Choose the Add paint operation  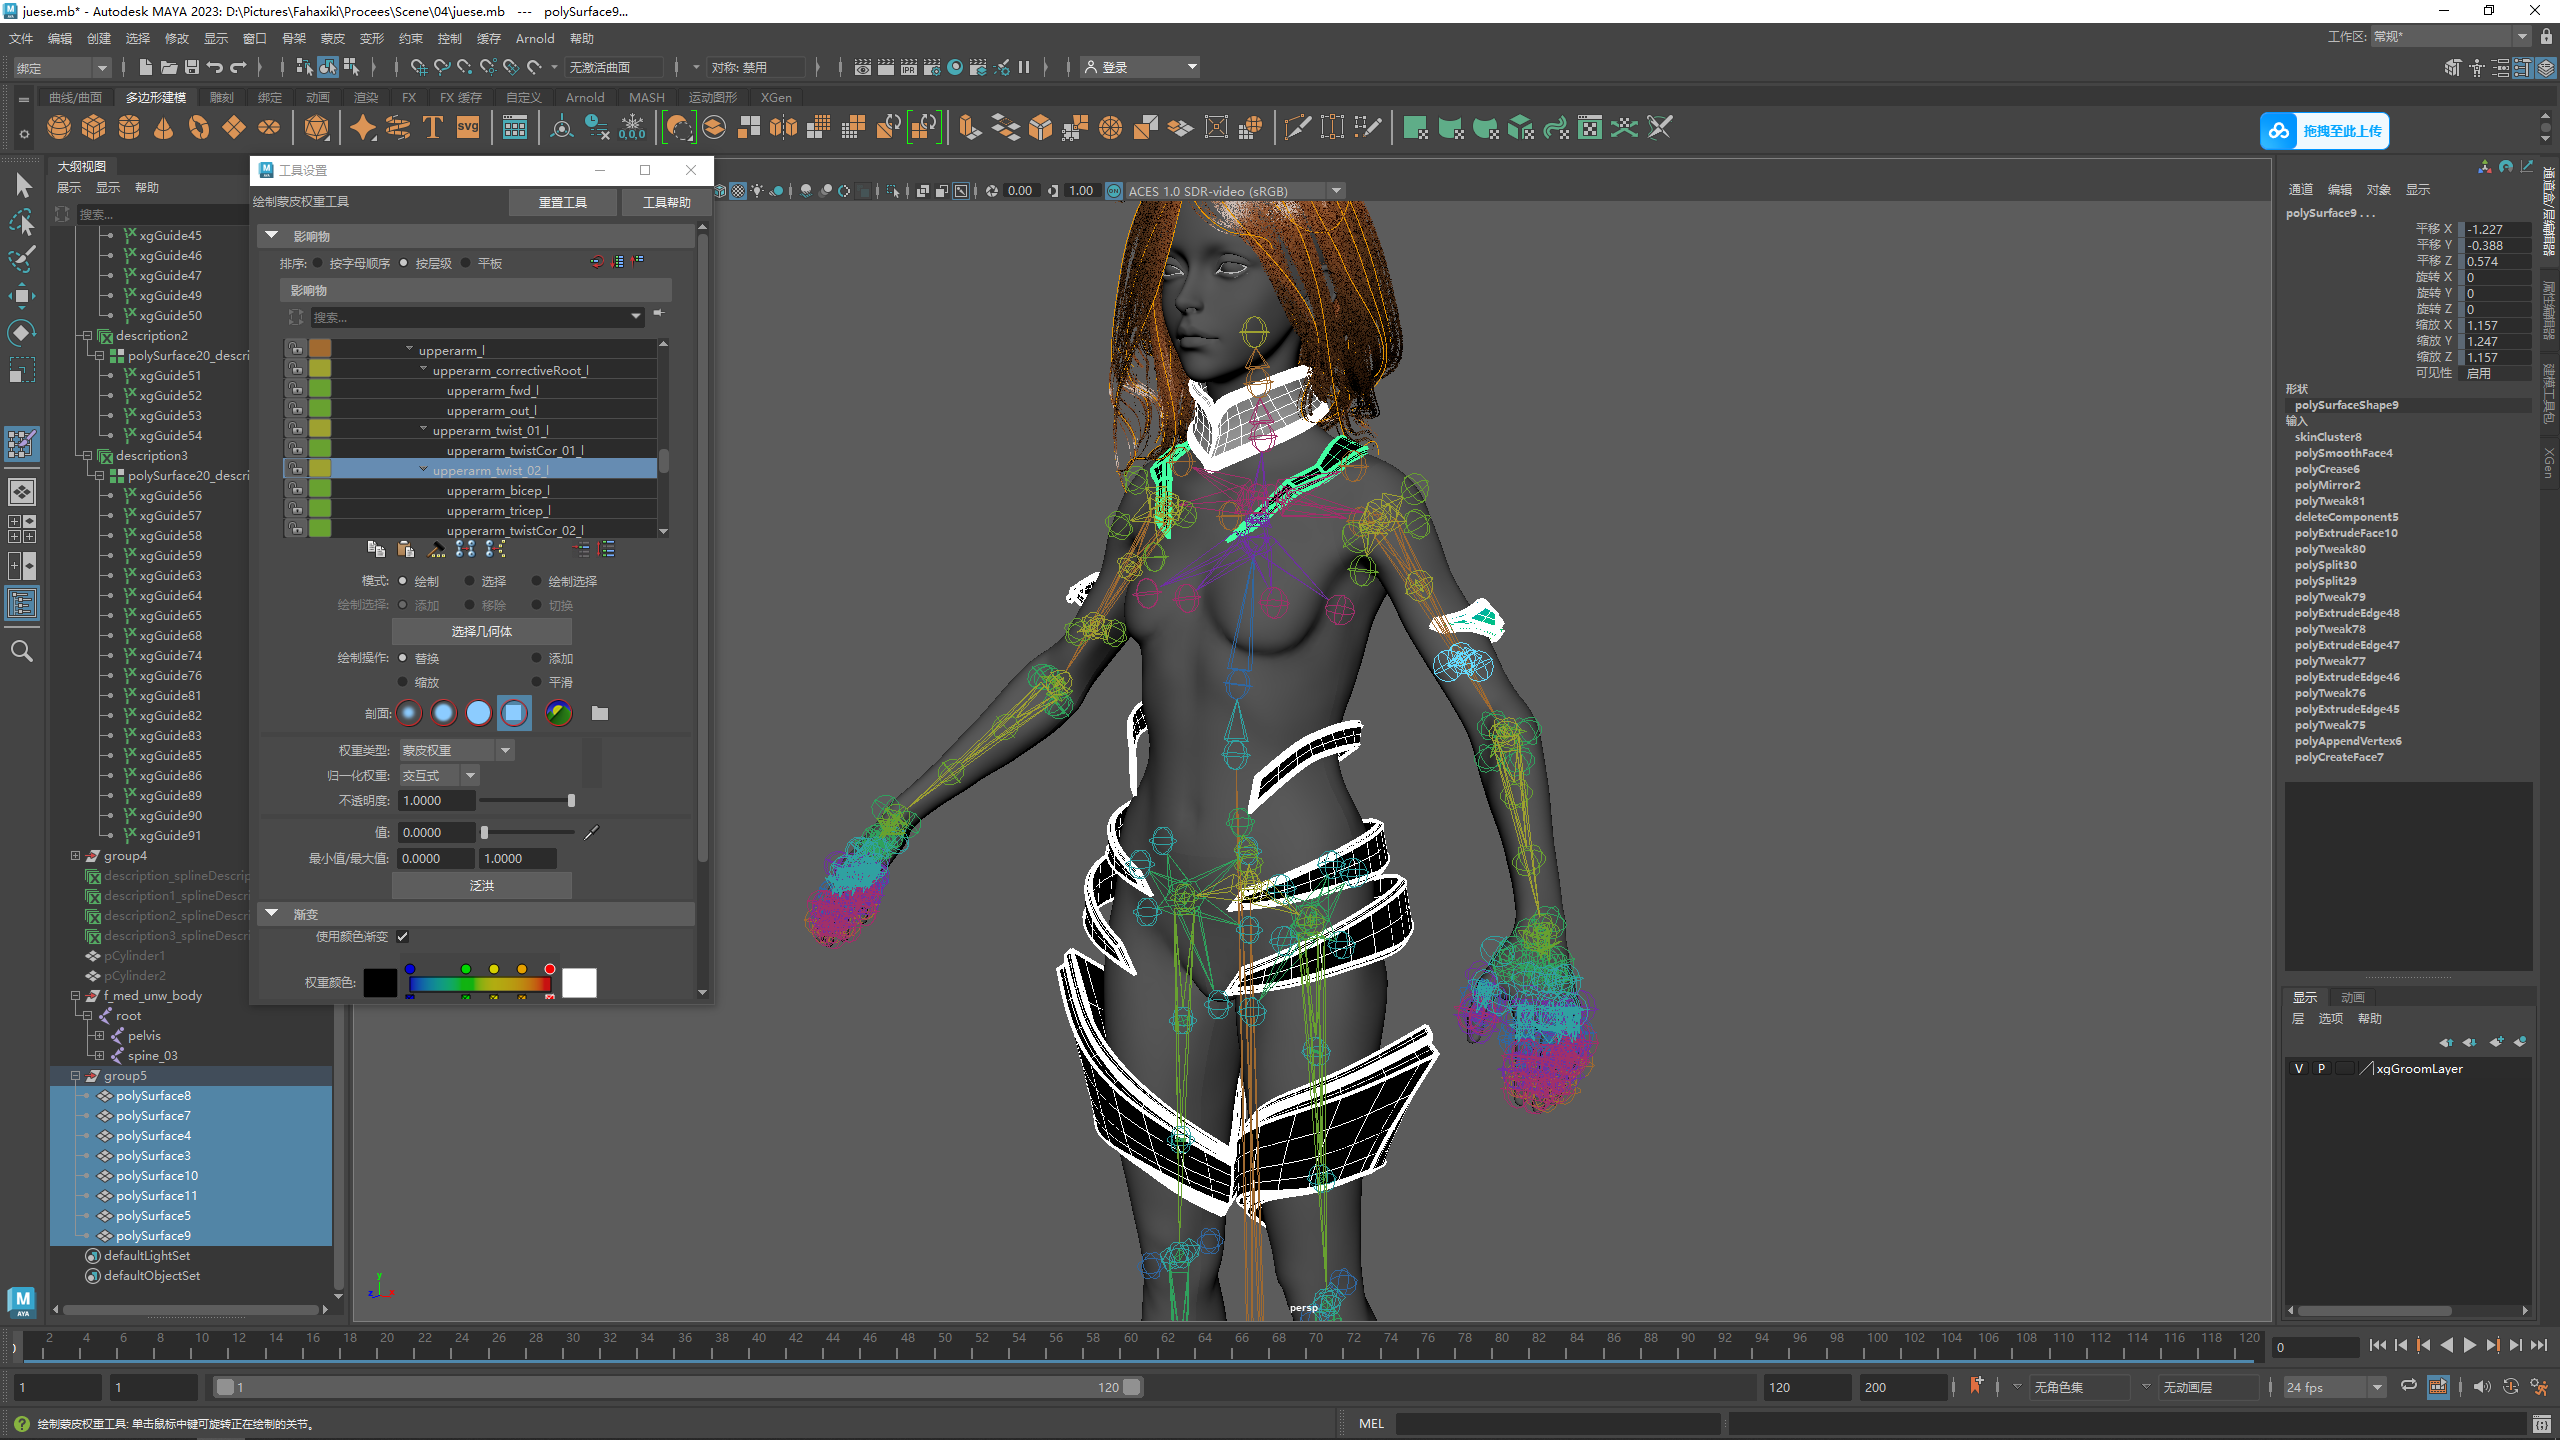tap(537, 658)
